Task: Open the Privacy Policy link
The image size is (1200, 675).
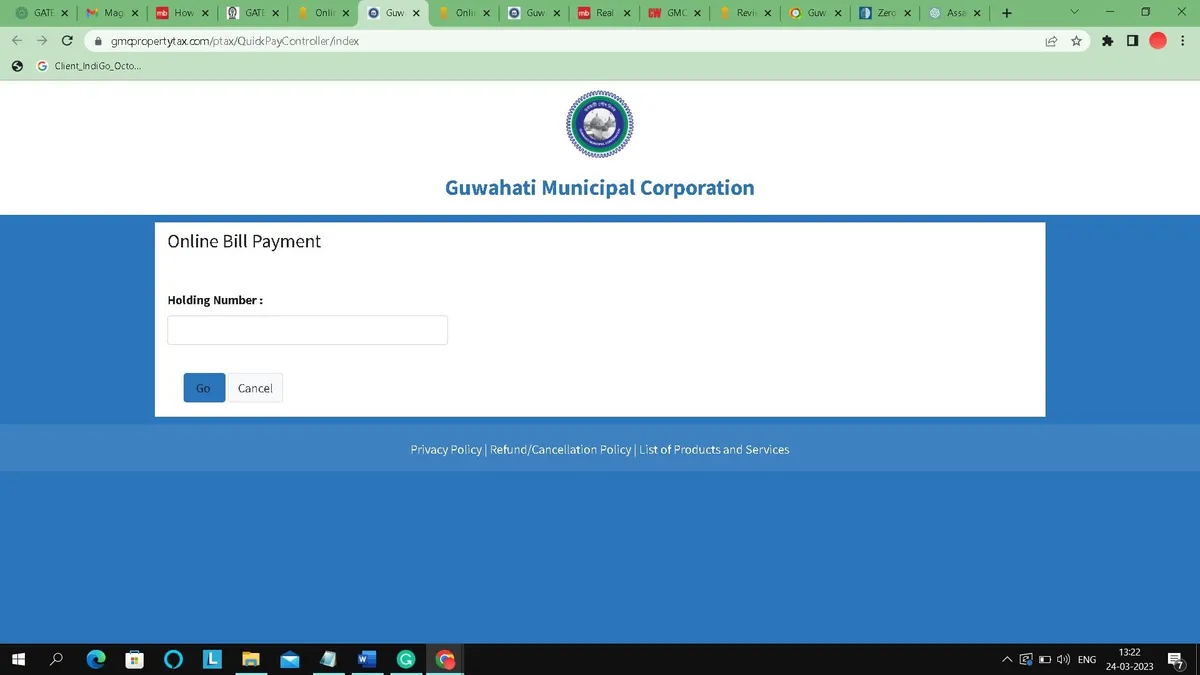Action: [446, 450]
